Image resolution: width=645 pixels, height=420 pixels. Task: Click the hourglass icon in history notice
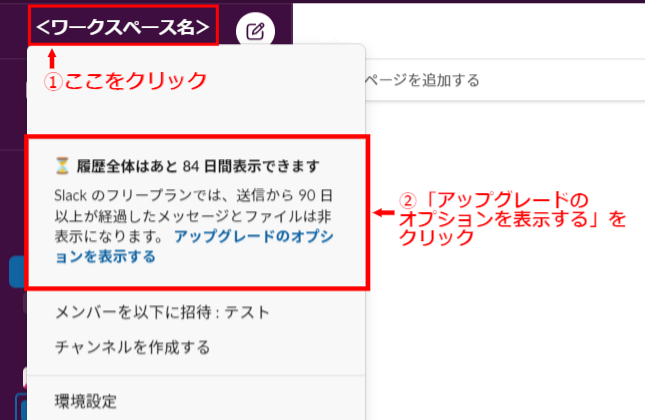[x=62, y=166]
